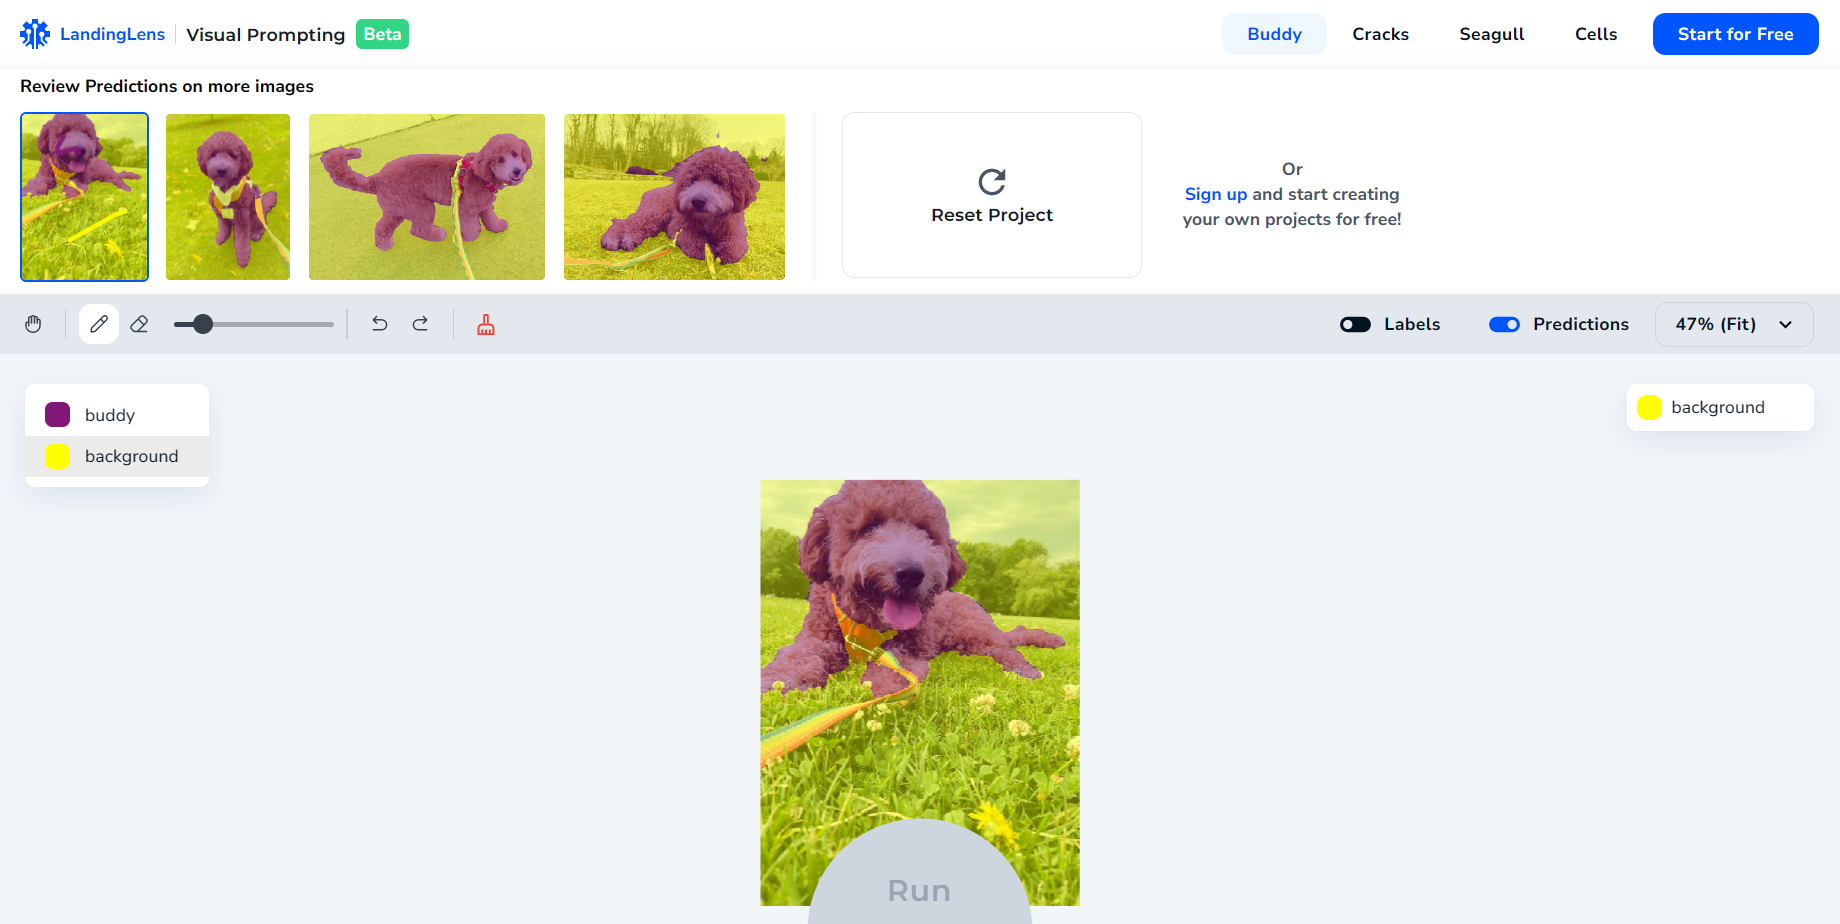Clear all labels with red broom icon
The height and width of the screenshot is (924, 1840).
point(486,324)
